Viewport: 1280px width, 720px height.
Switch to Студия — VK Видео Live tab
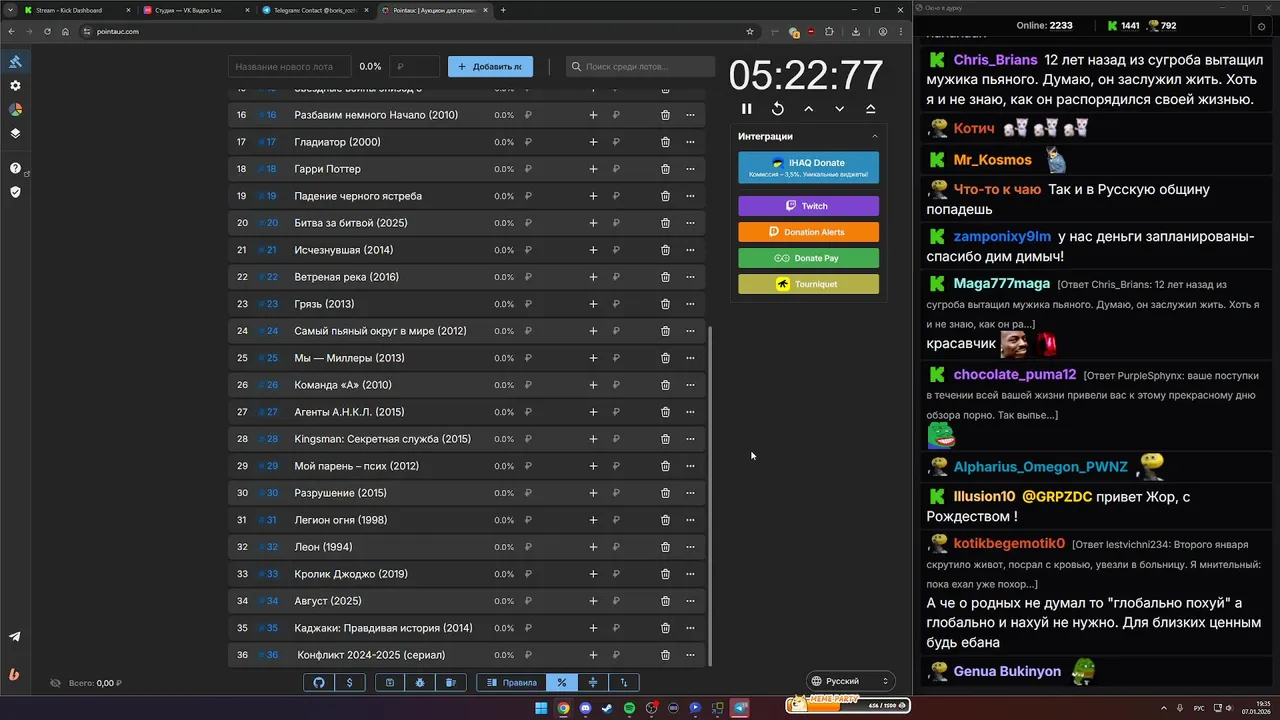click(196, 10)
